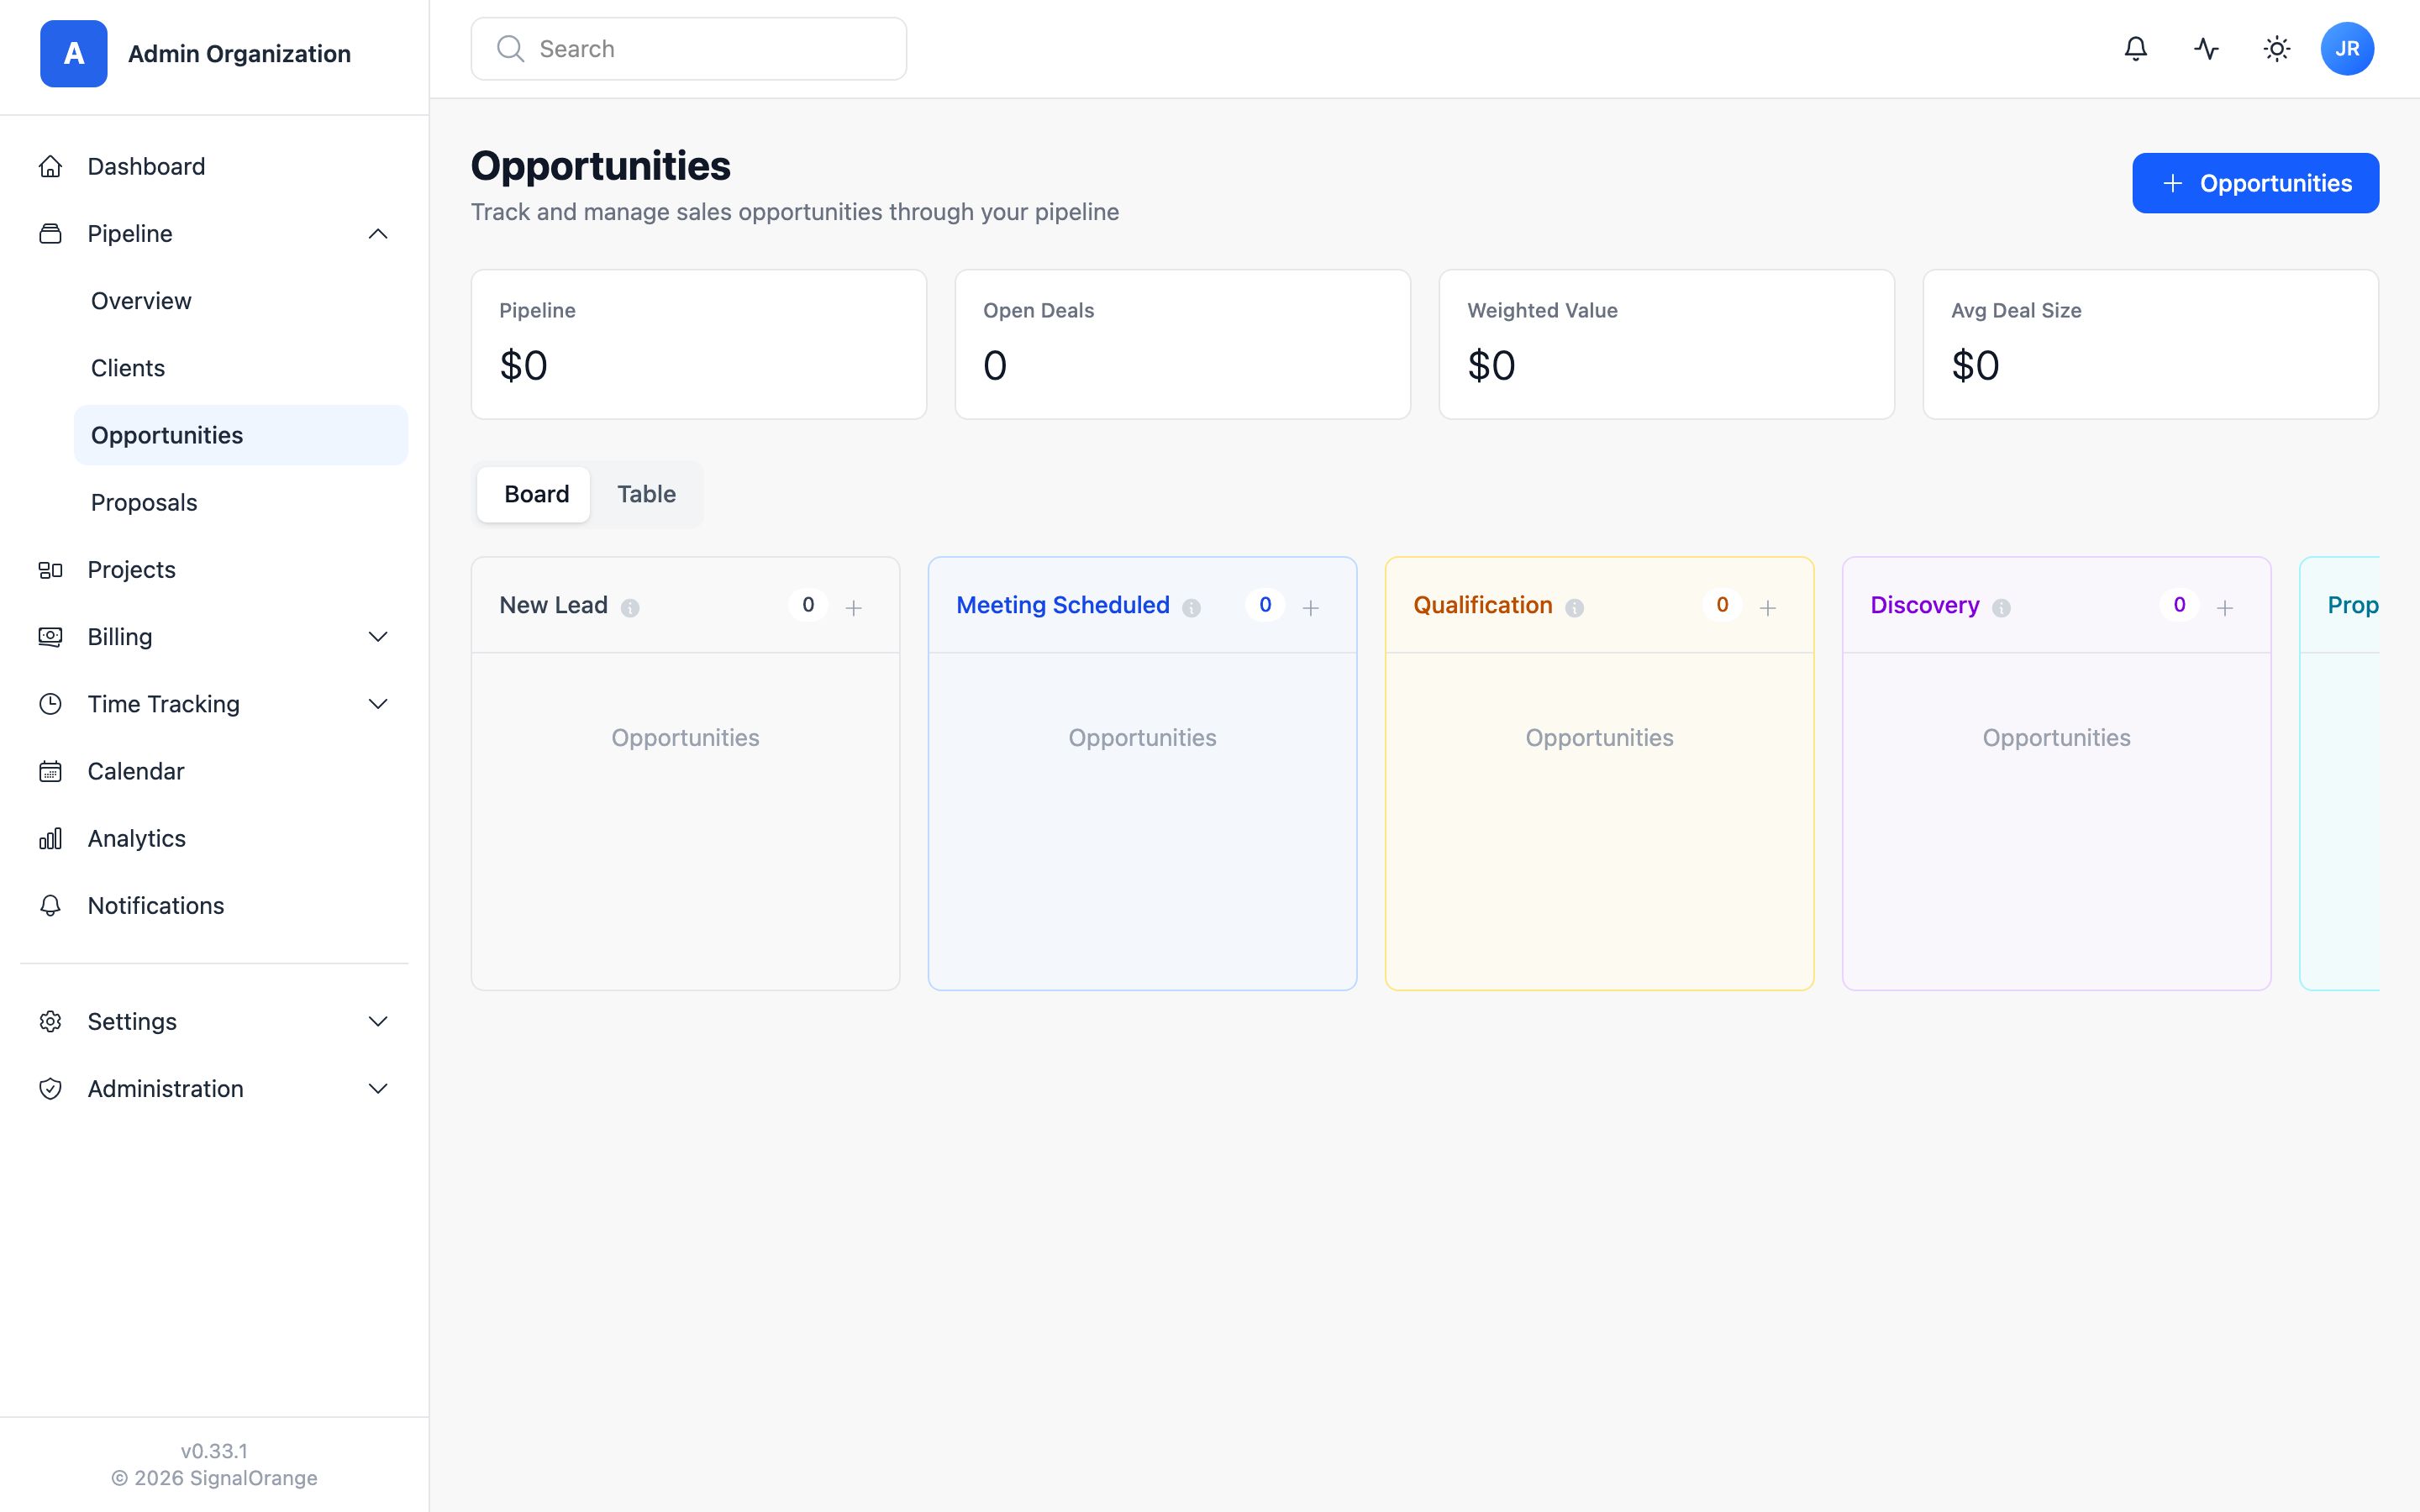Click the Calendar icon in the sidebar
This screenshot has width=2420, height=1512.
pos(50,772)
